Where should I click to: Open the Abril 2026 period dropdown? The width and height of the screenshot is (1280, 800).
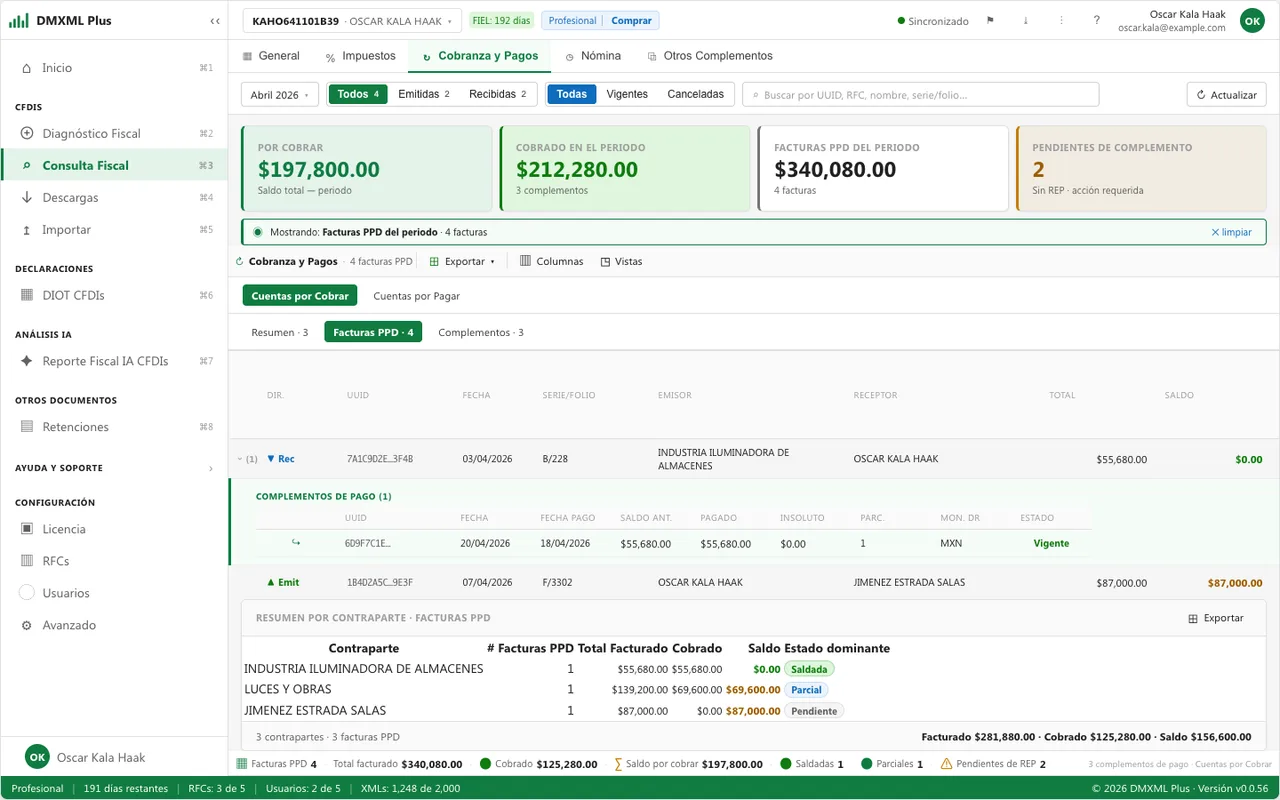[x=280, y=95]
